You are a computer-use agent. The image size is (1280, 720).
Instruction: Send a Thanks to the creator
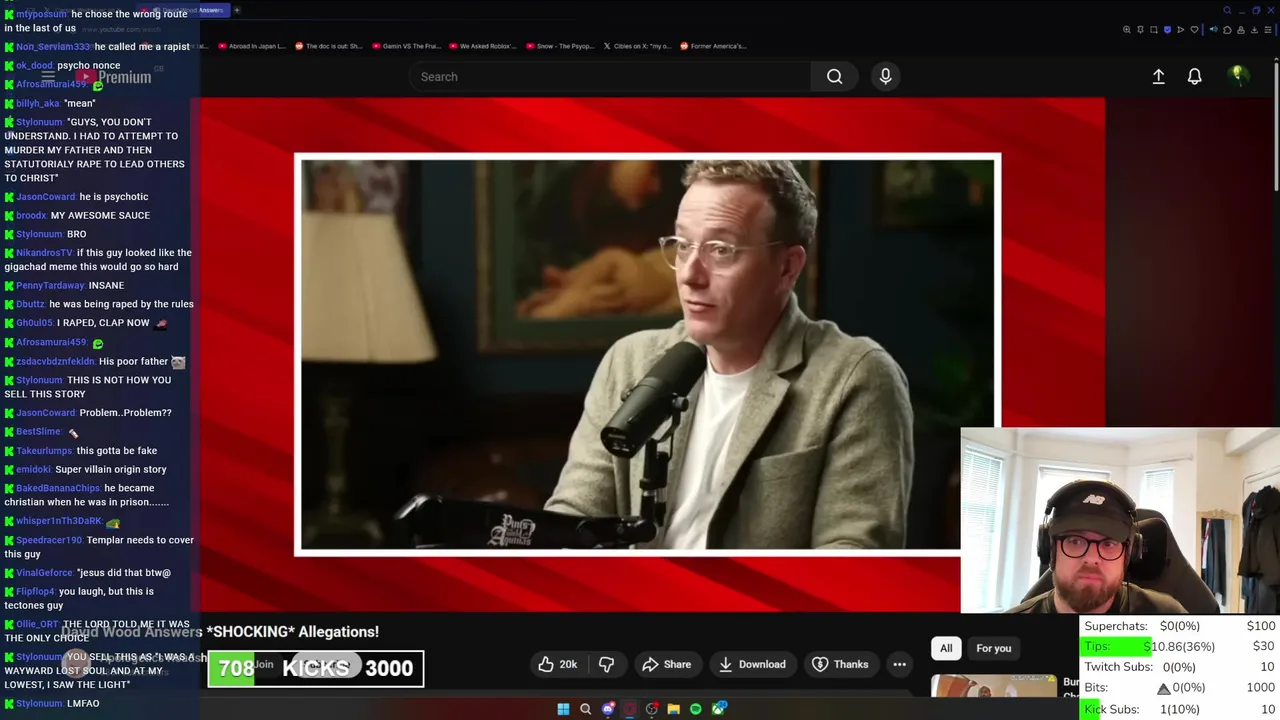click(x=840, y=664)
